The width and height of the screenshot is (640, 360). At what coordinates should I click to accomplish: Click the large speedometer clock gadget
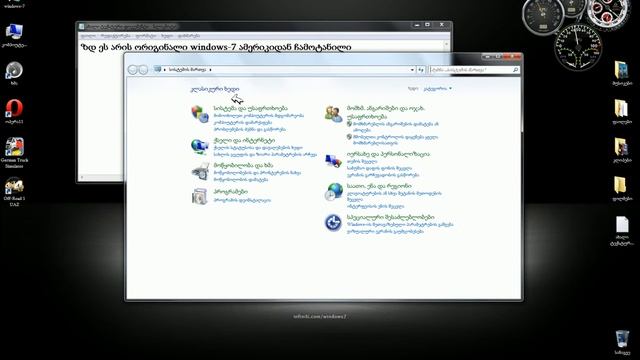577,47
